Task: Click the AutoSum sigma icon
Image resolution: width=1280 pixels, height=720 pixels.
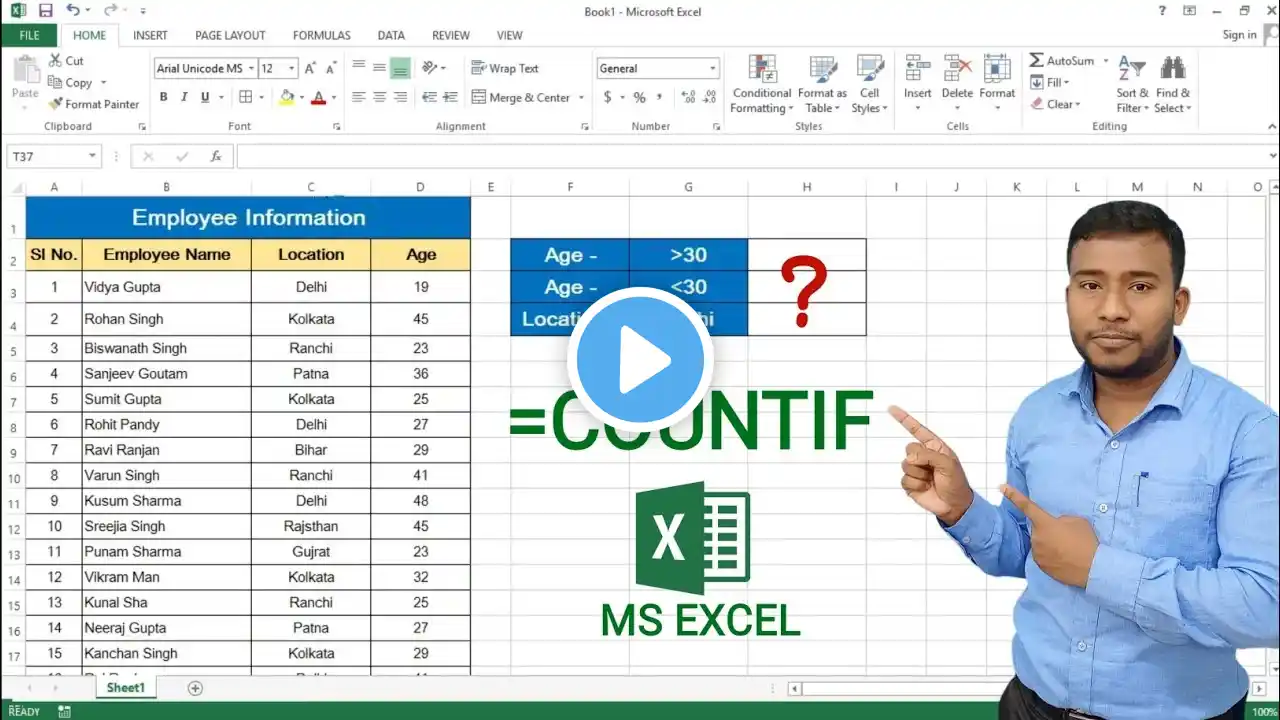Action: (x=1037, y=61)
